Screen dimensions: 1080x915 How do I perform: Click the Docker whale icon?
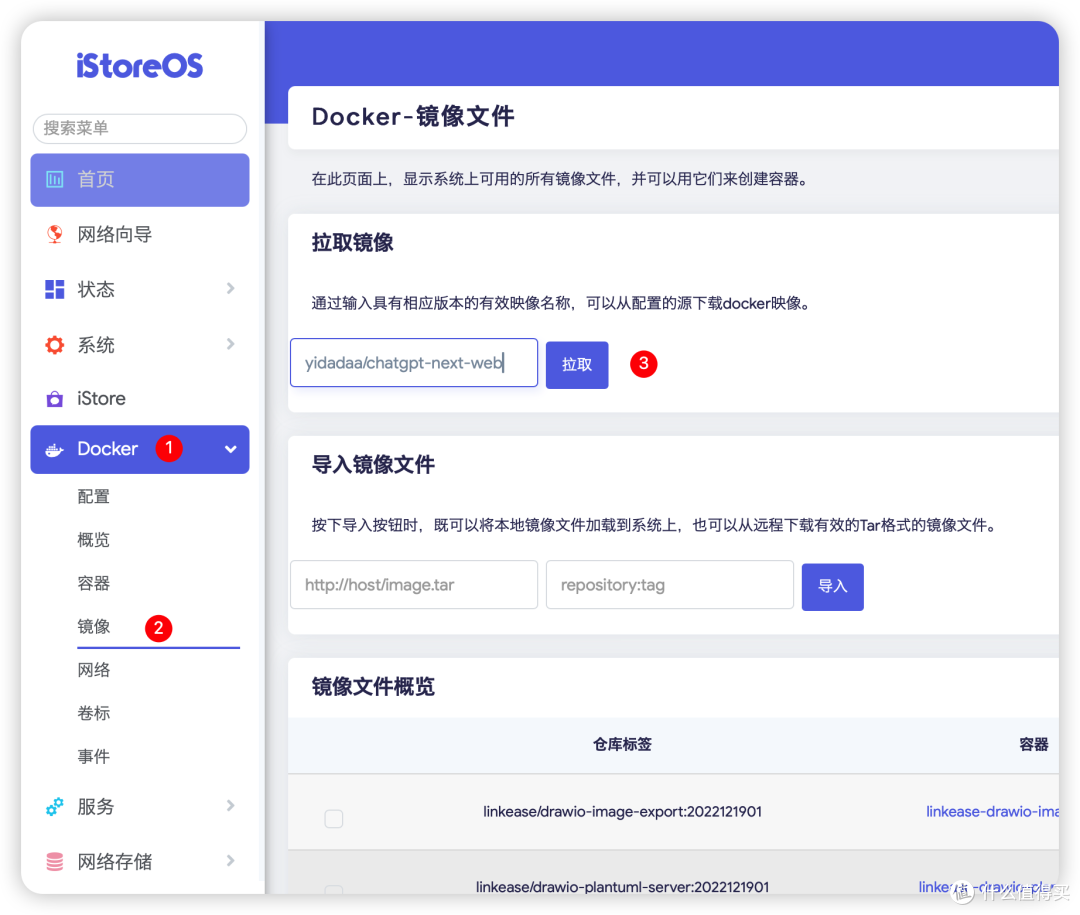click(x=54, y=450)
